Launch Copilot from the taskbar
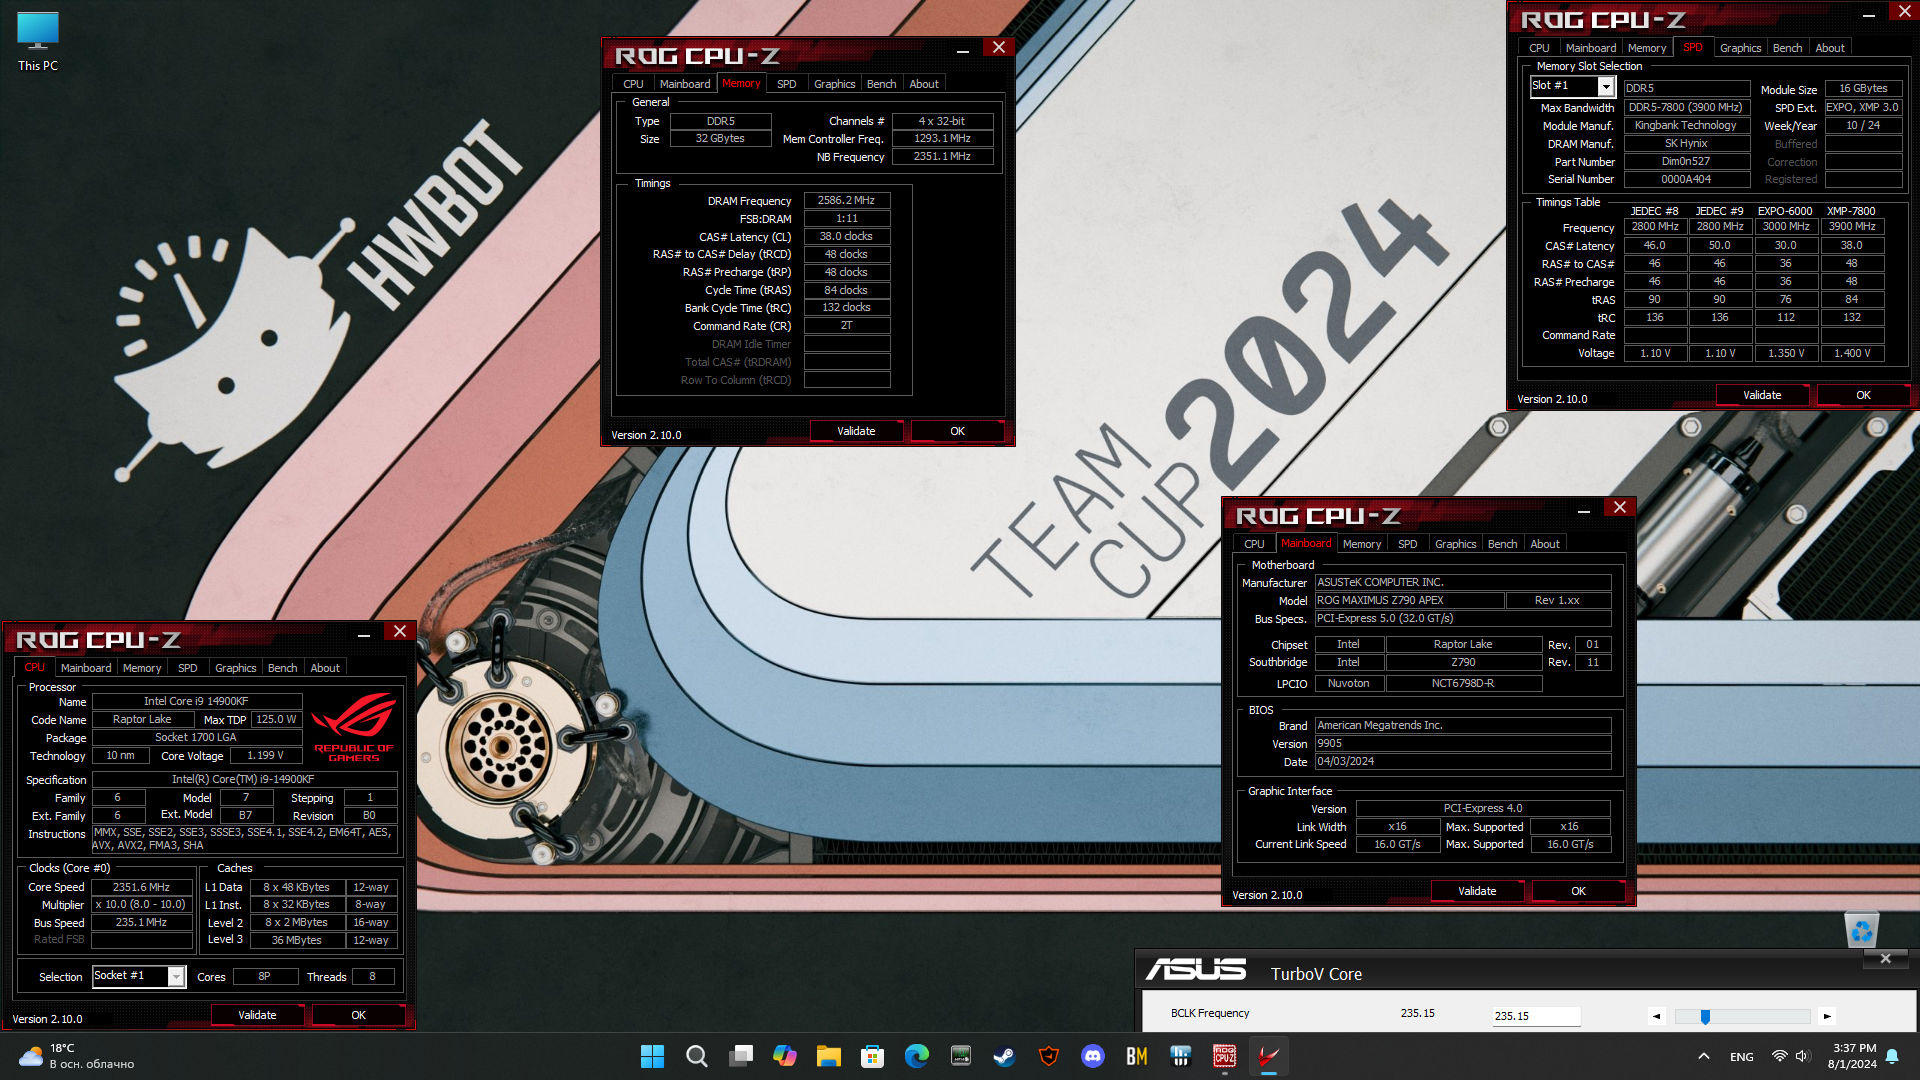The height and width of the screenshot is (1080, 1920). click(x=785, y=1056)
